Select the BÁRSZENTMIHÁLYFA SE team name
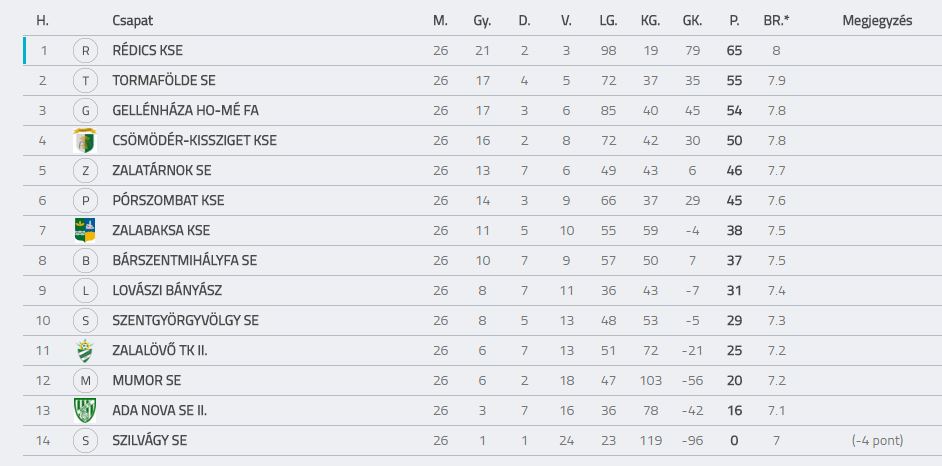This screenshot has width=942, height=466. click(x=184, y=261)
